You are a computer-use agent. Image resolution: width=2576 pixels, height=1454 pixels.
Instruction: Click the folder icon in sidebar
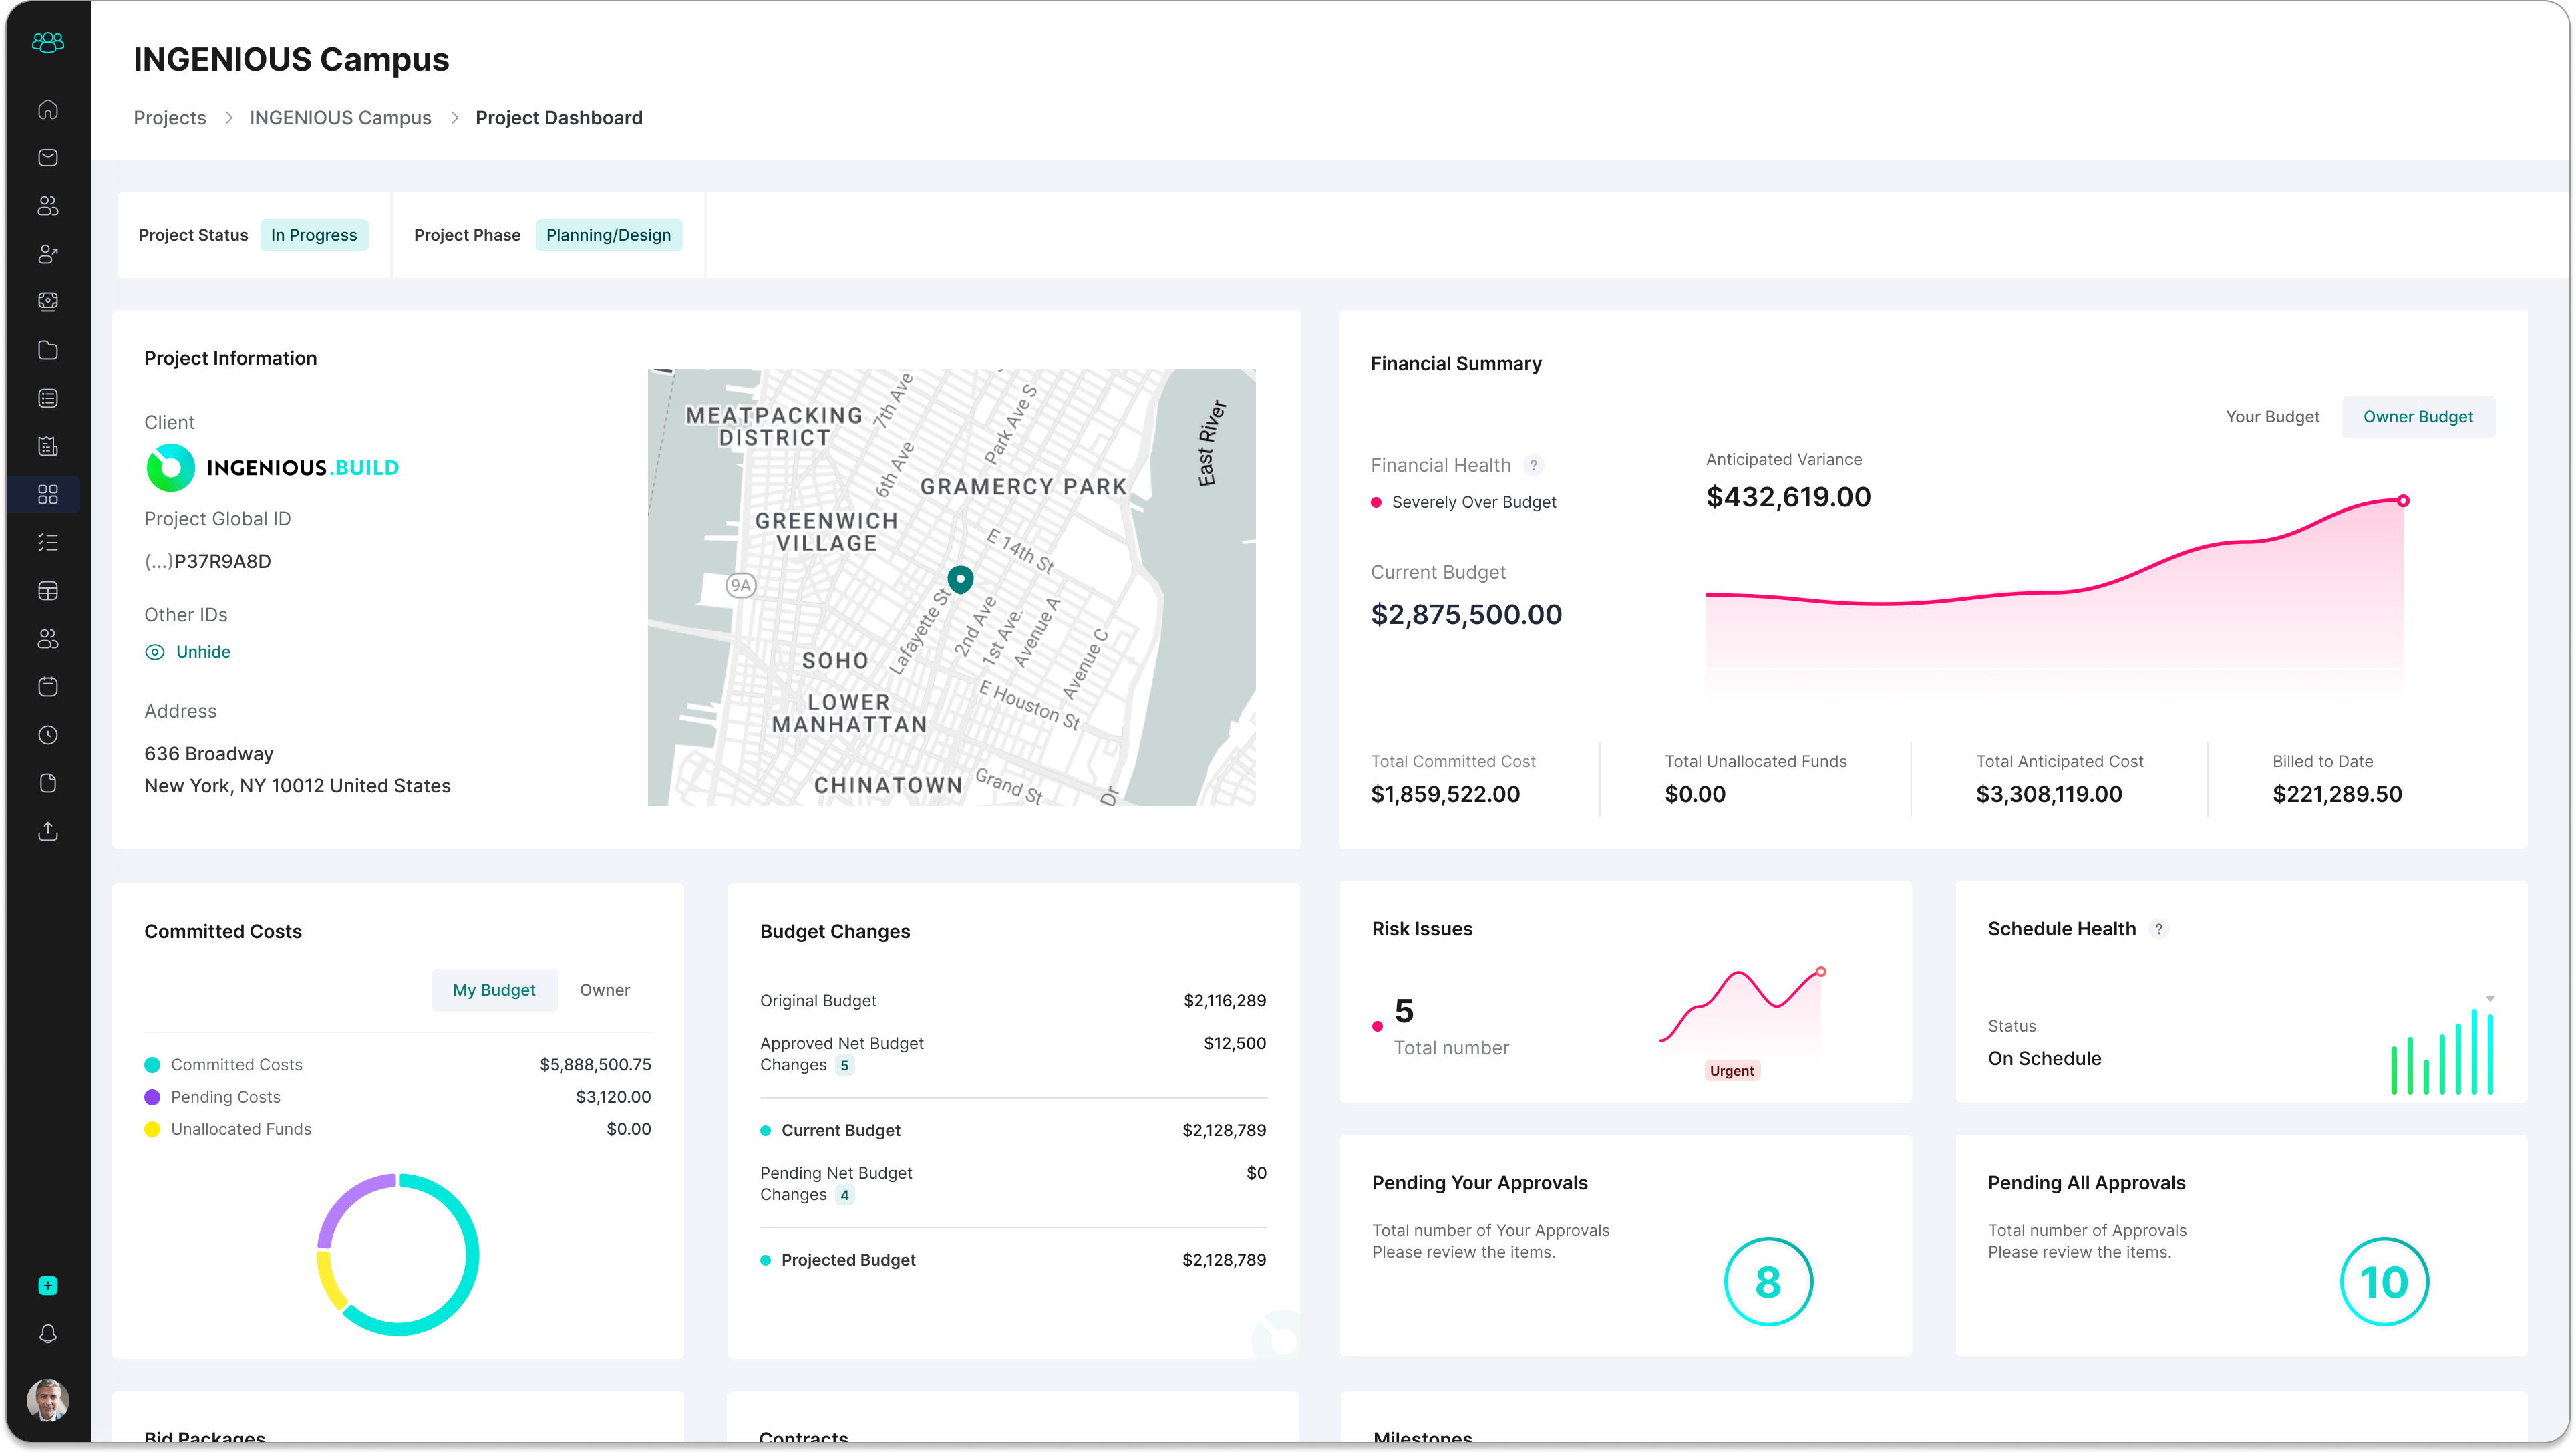(48, 350)
